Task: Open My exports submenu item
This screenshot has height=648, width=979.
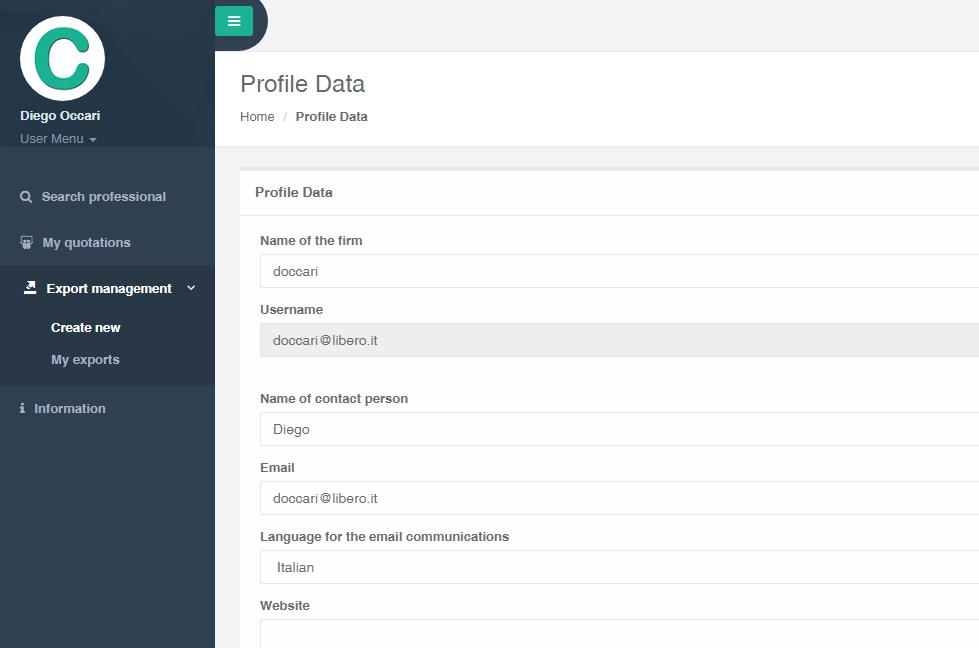Action: pyautogui.click(x=85, y=360)
